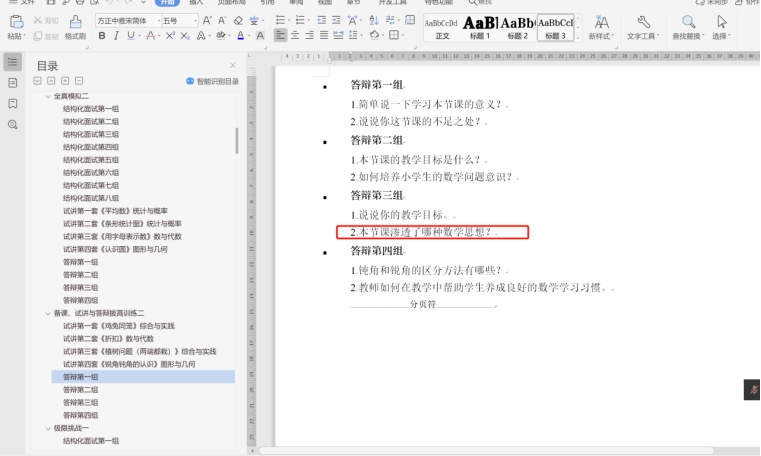
Task: Open the font size dropdown 五号
Action: click(177, 20)
